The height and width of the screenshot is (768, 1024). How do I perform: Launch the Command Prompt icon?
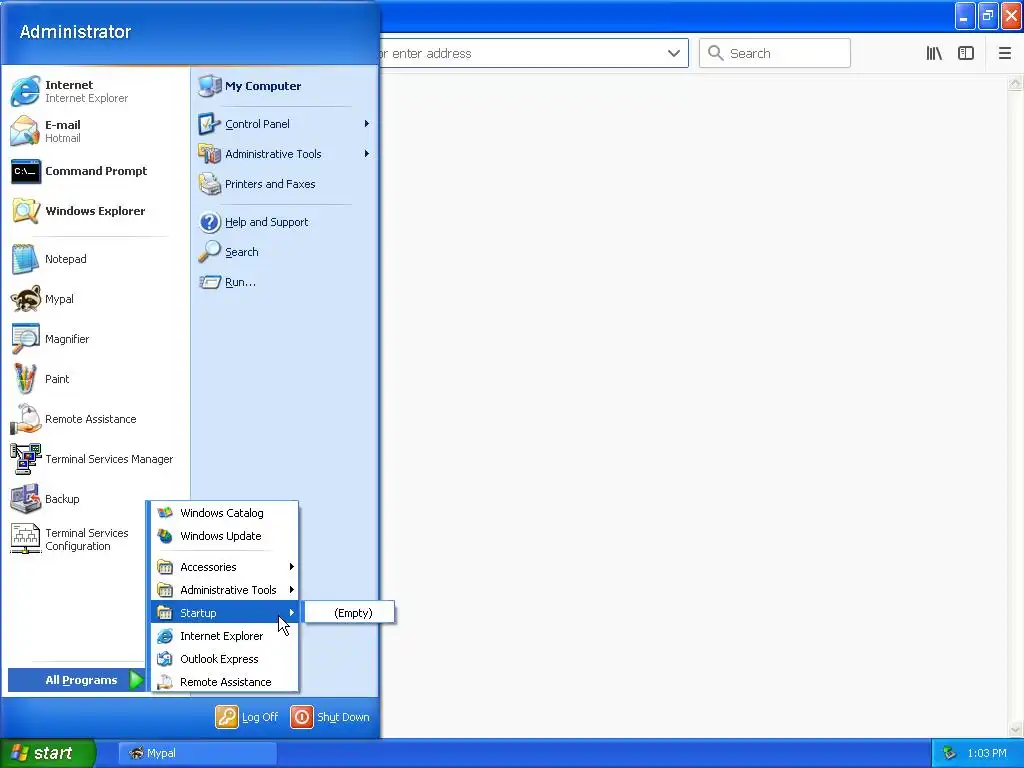point(25,171)
